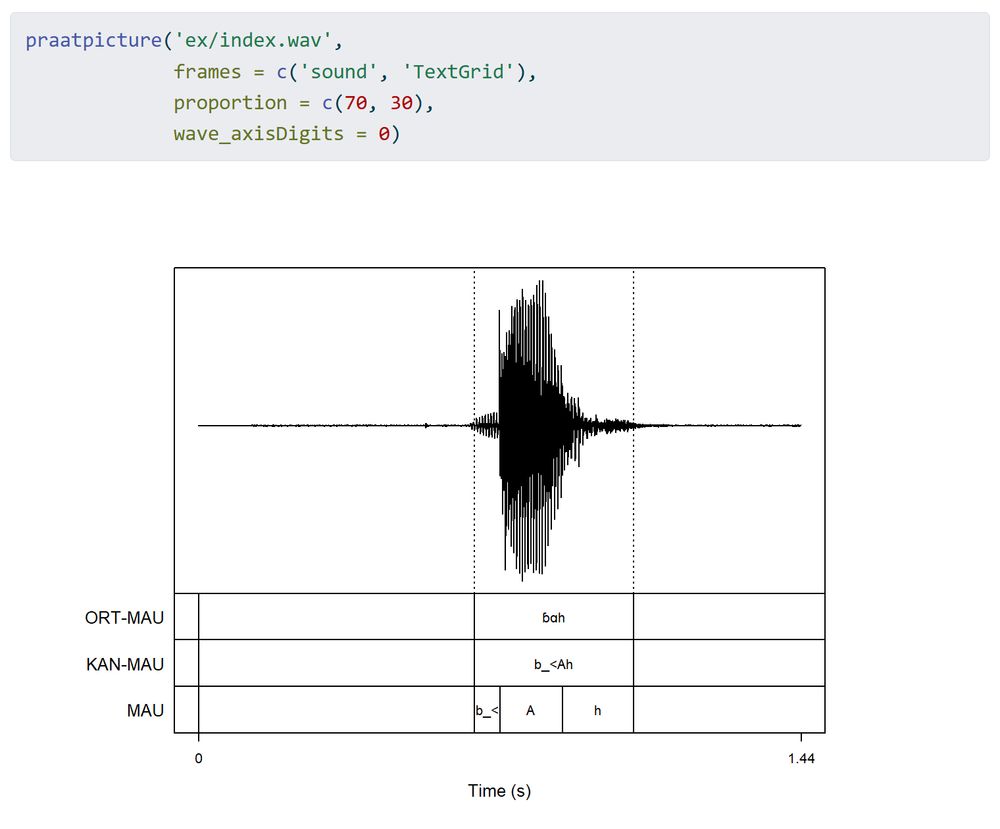
Task: Click the MAU tier label
Action: click(145, 710)
